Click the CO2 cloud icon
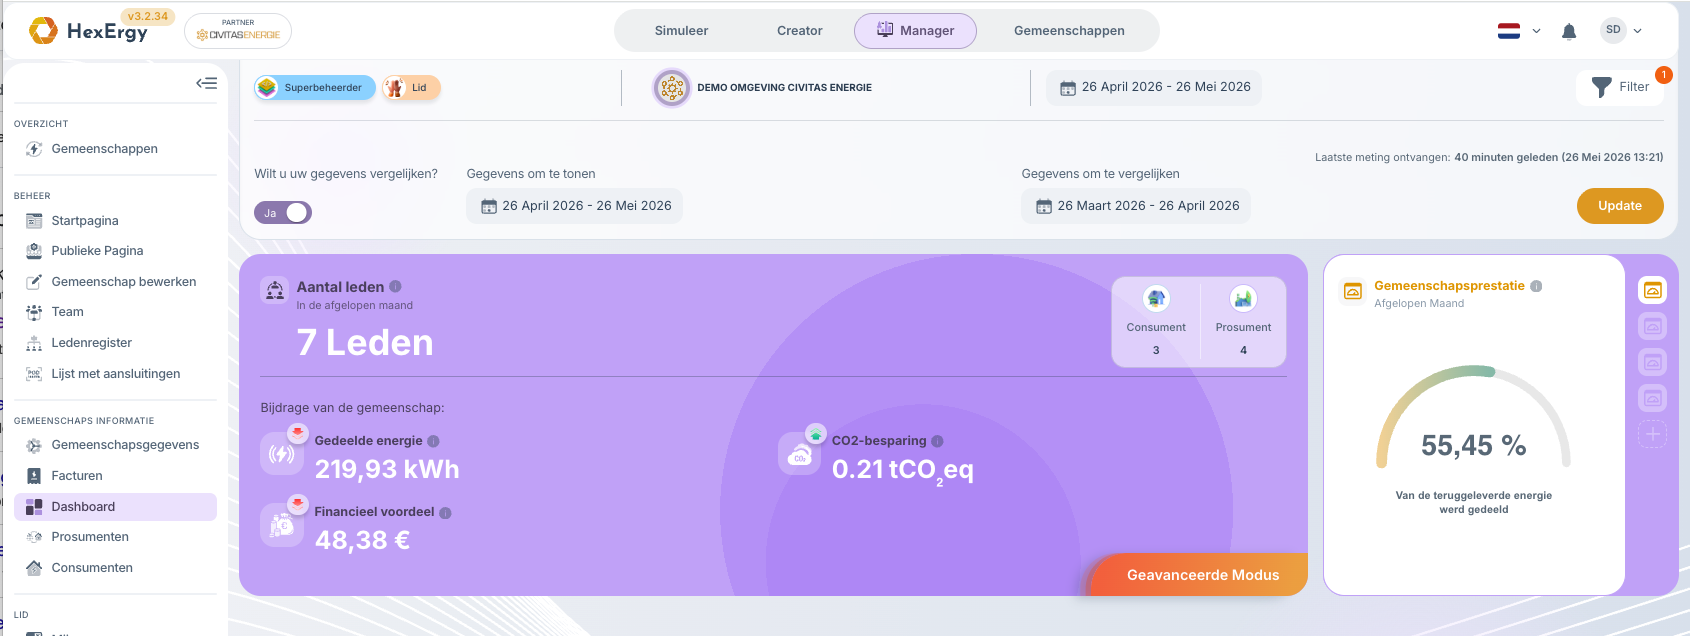 tap(800, 454)
